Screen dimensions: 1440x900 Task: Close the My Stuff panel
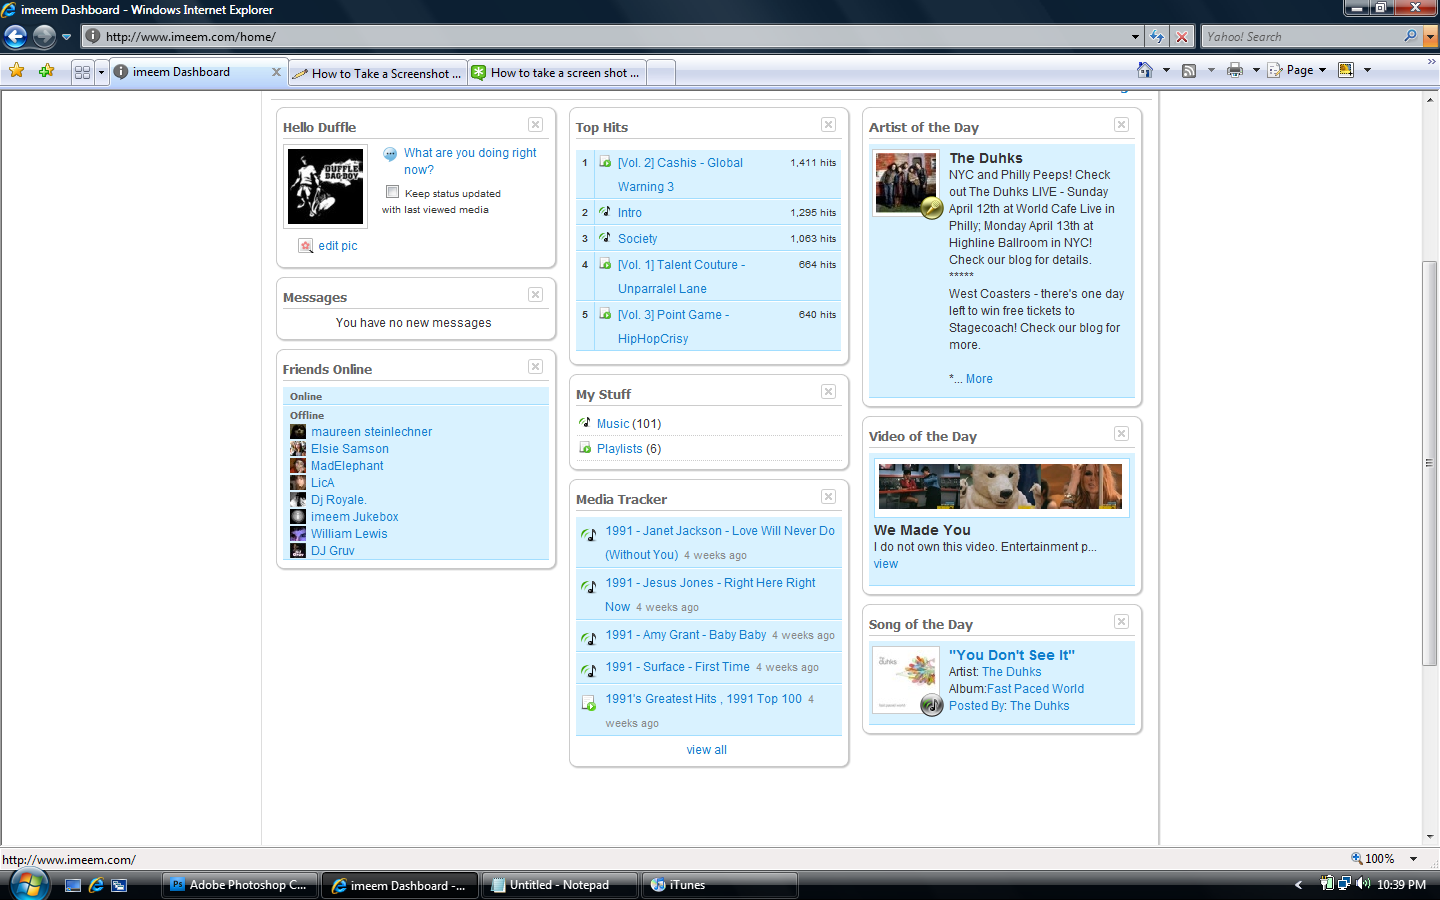point(829,392)
